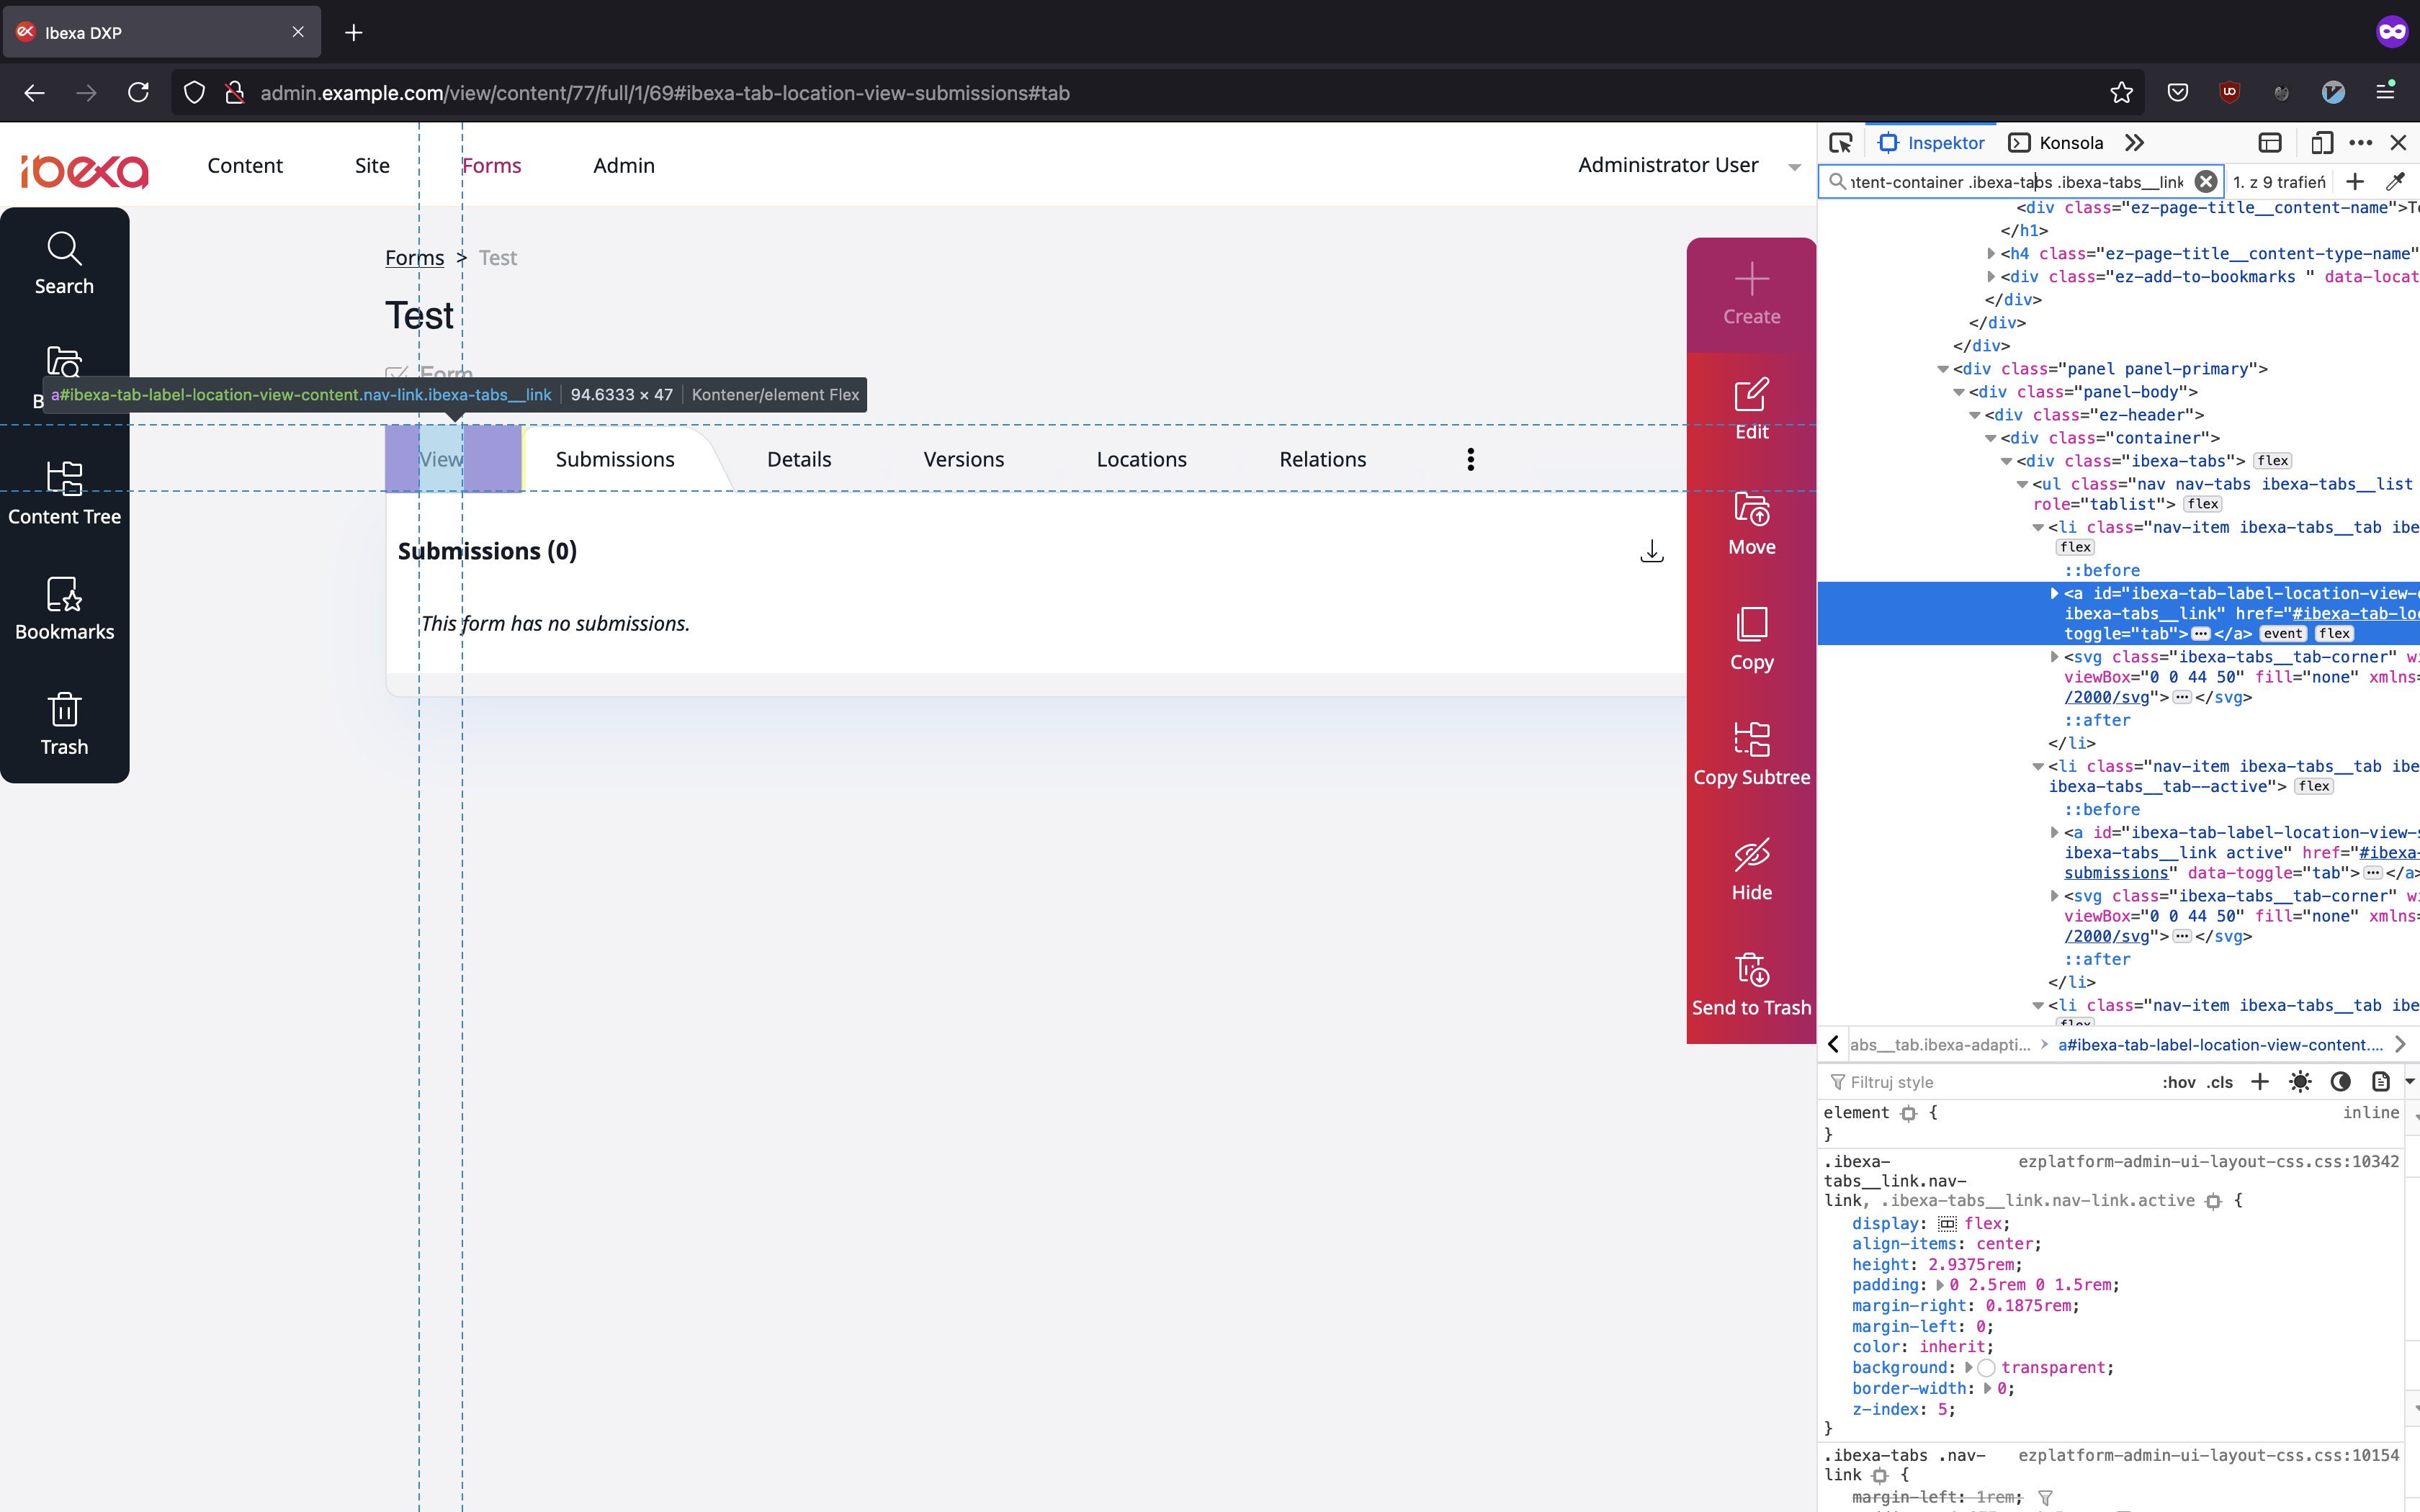
Task: Switch to the Versions tab
Action: click(963, 459)
